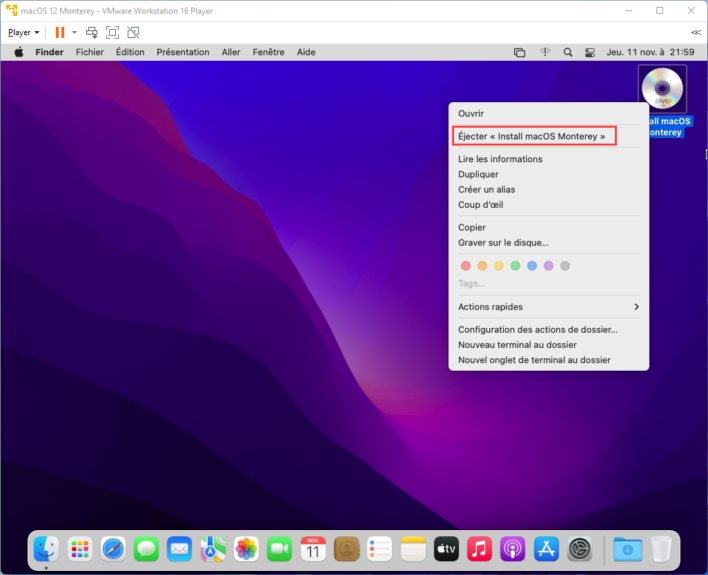This screenshot has width=708, height=575.
Task: Open Podcasts app in the Dock
Action: [x=512, y=549]
